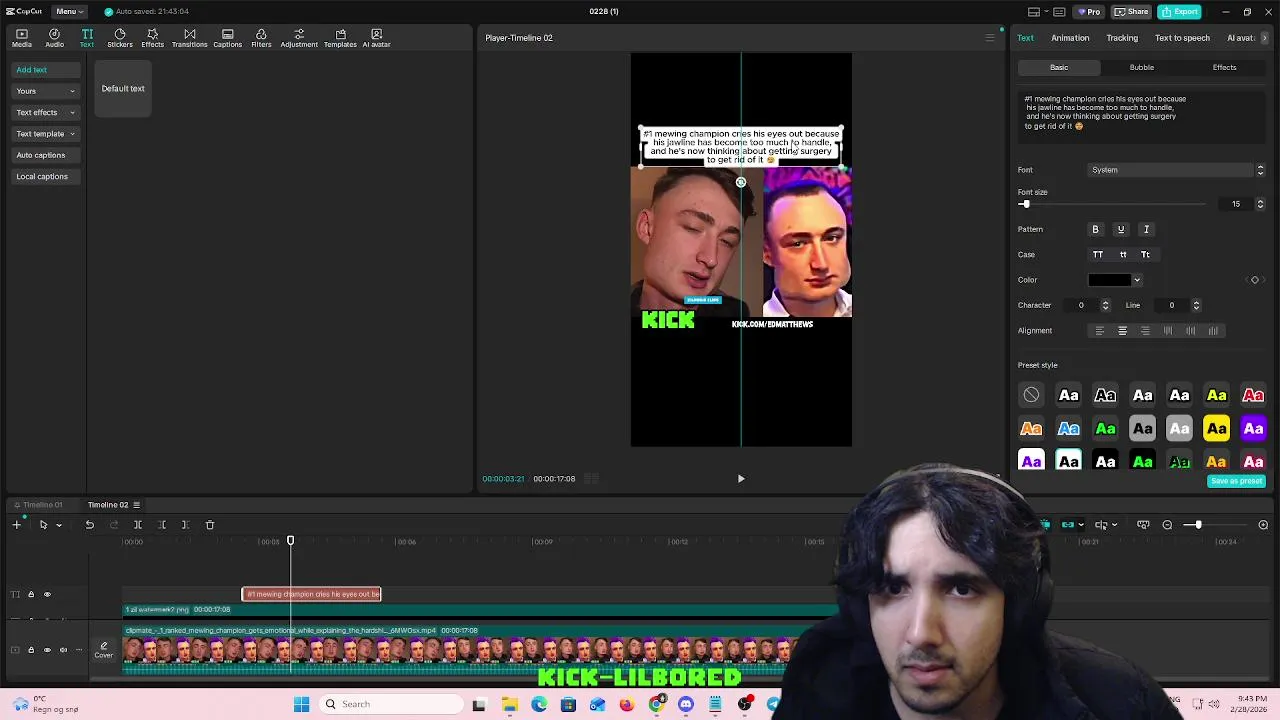Zoom in timeline with plus icon

click(x=1263, y=525)
